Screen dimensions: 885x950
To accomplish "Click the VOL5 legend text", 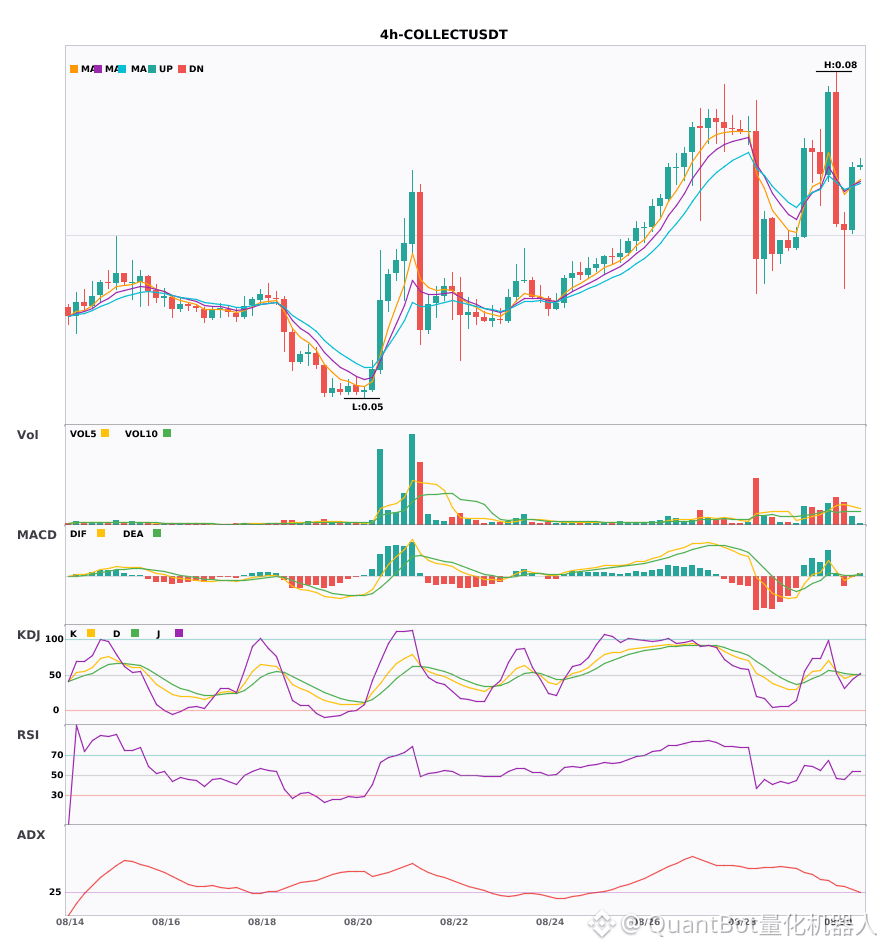I will coord(83,434).
